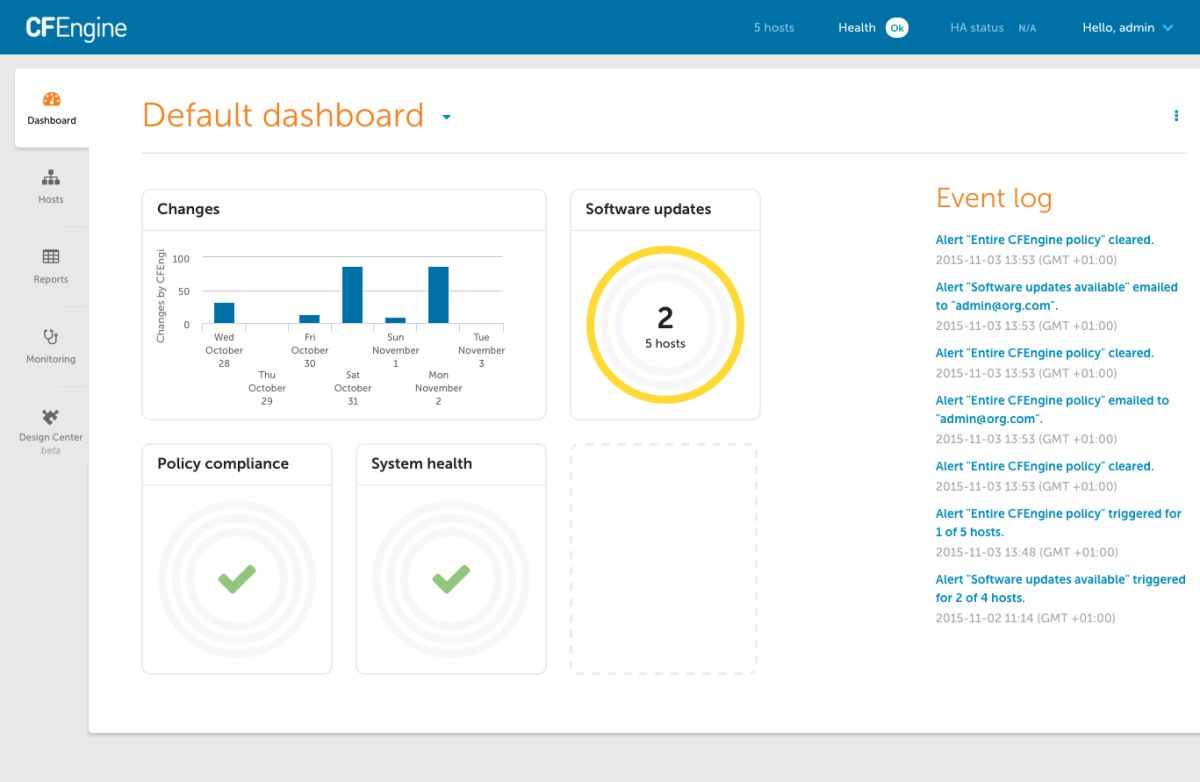This screenshot has width=1200, height=782.
Task: Click the Health label in header
Action: tap(857, 28)
